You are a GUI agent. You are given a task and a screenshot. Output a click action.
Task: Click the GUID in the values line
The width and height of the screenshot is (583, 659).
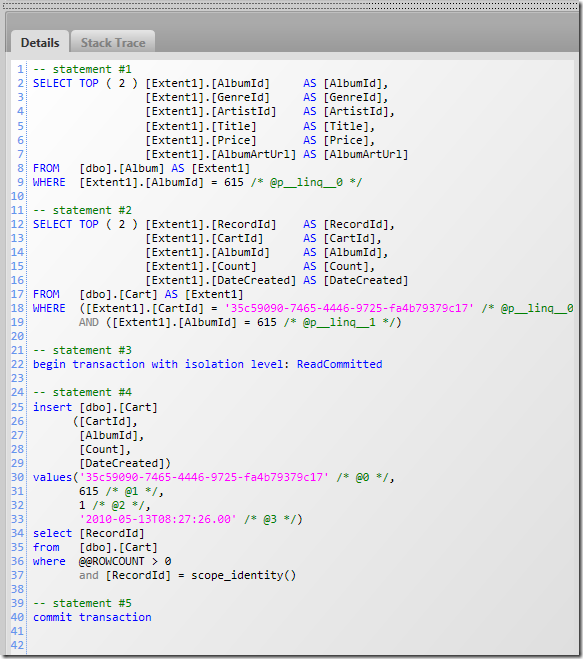204,477
